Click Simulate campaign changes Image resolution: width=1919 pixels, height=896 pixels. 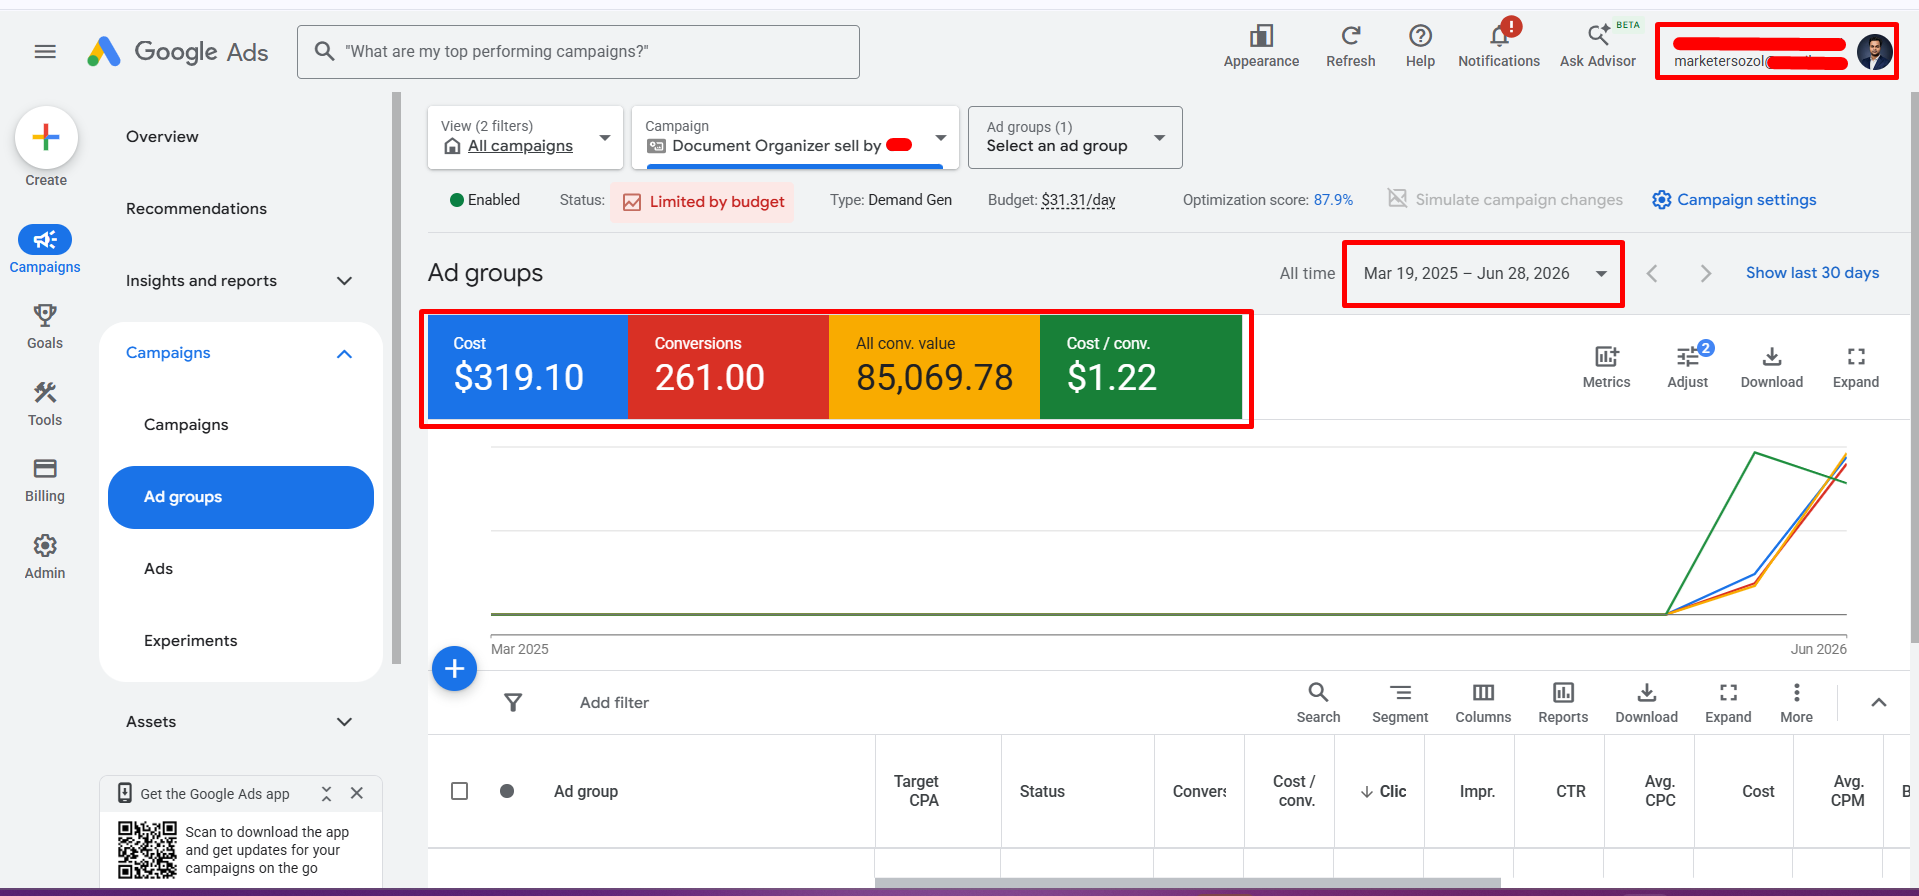coord(1505,200)
